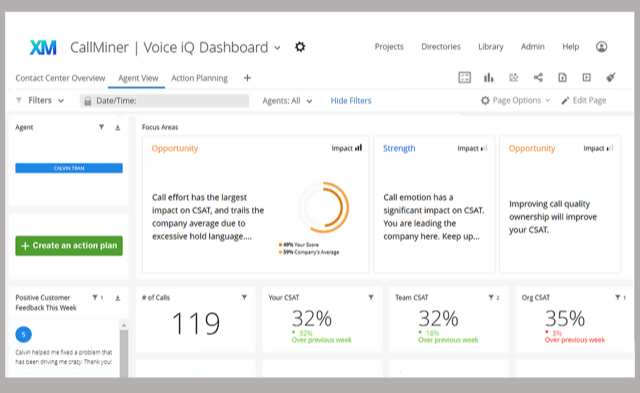This screenshot has height=393, width=640.
Task: Click download icon in Agent widget
Action: click(118, 128)
